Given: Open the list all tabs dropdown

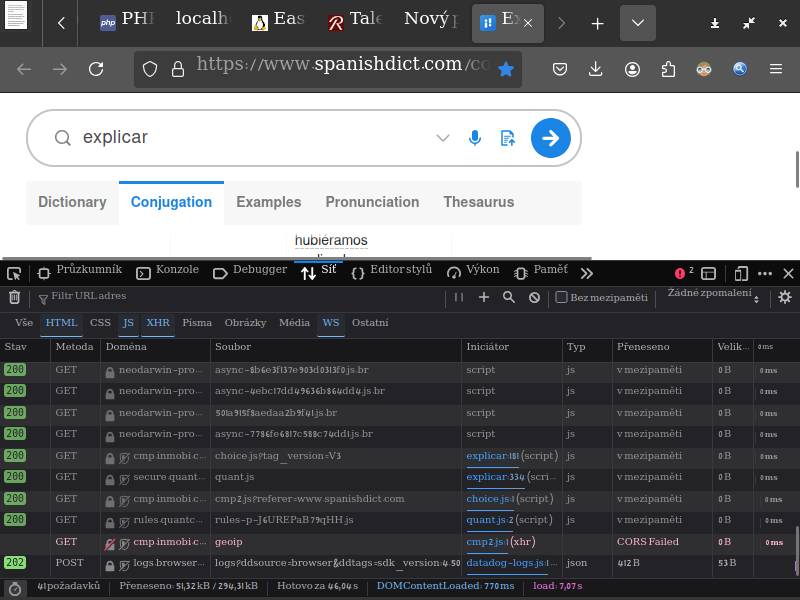Looking at the screenshot, I should coord(638,23).
